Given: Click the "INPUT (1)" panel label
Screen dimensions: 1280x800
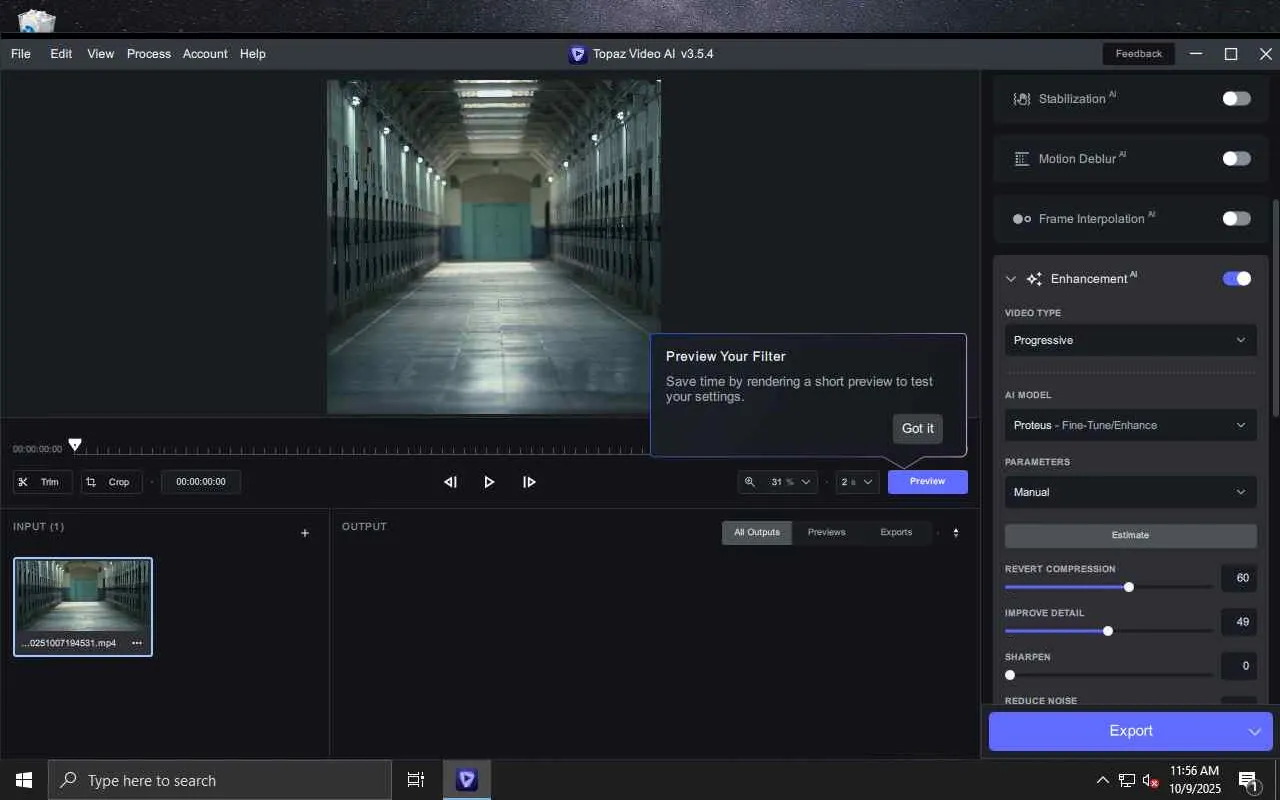Looking at the screenshot, I should tap(38, 527).
